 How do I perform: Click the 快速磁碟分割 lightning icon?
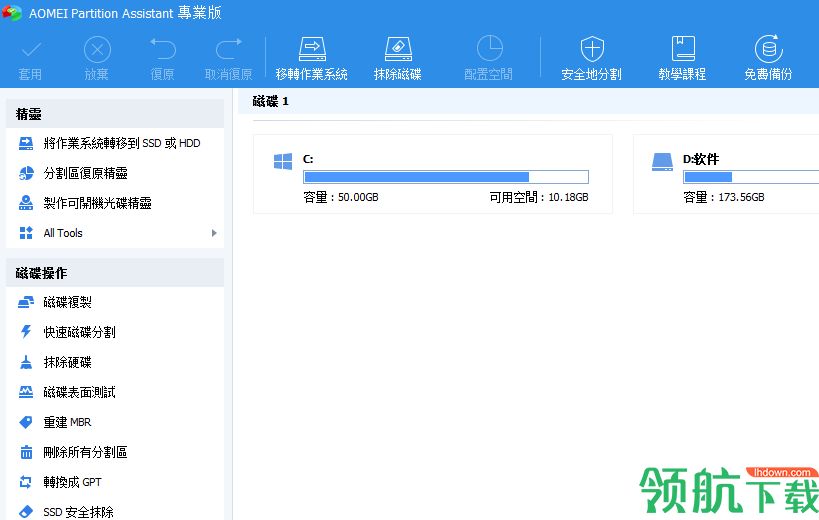coord(26,332)
